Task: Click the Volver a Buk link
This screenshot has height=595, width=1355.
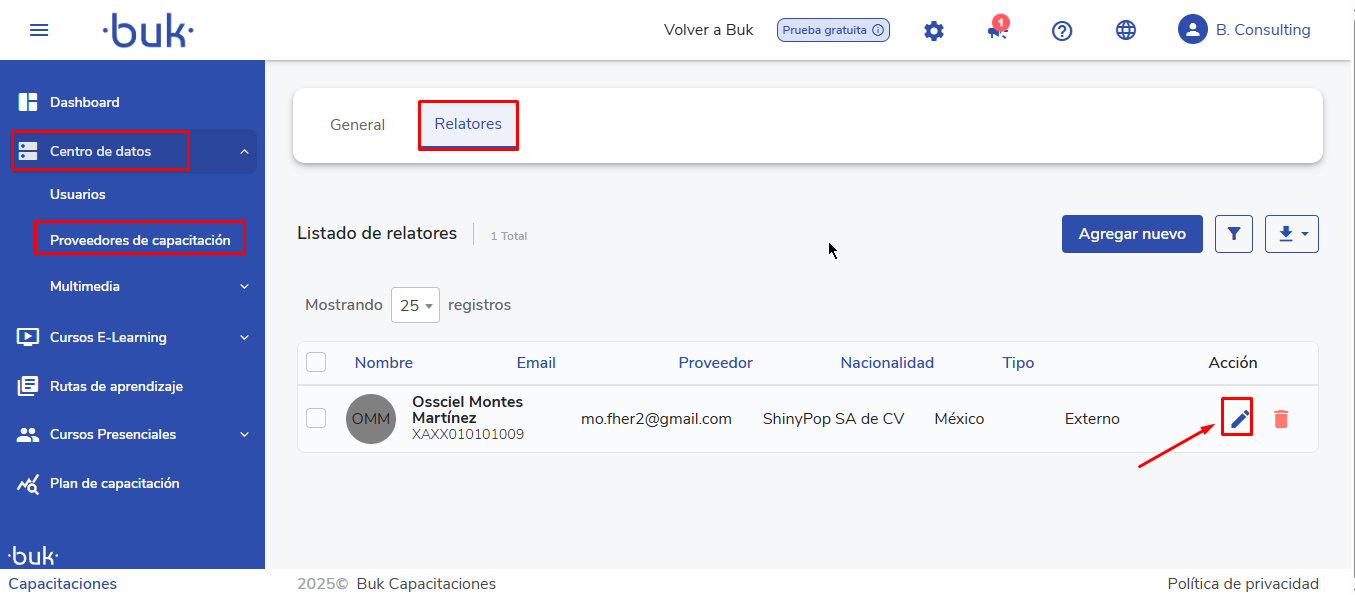Action: point(708,30)
